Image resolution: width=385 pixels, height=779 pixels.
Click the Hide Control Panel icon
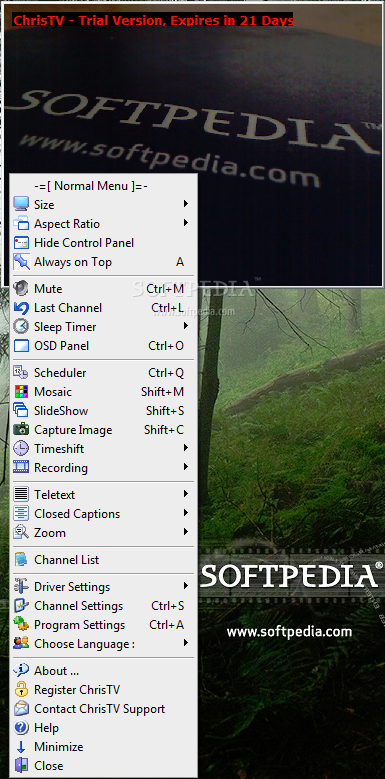tap(21, 243)
